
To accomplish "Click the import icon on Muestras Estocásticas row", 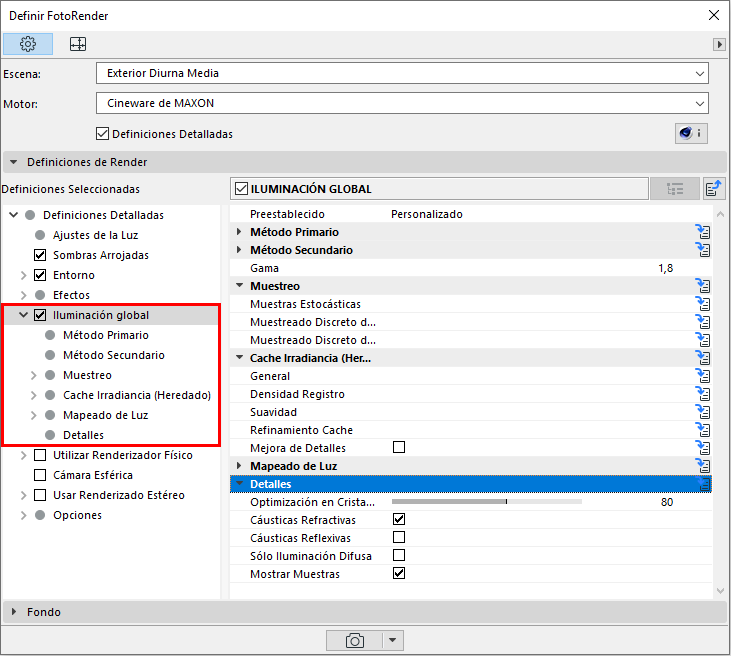I will coord(703,304).
